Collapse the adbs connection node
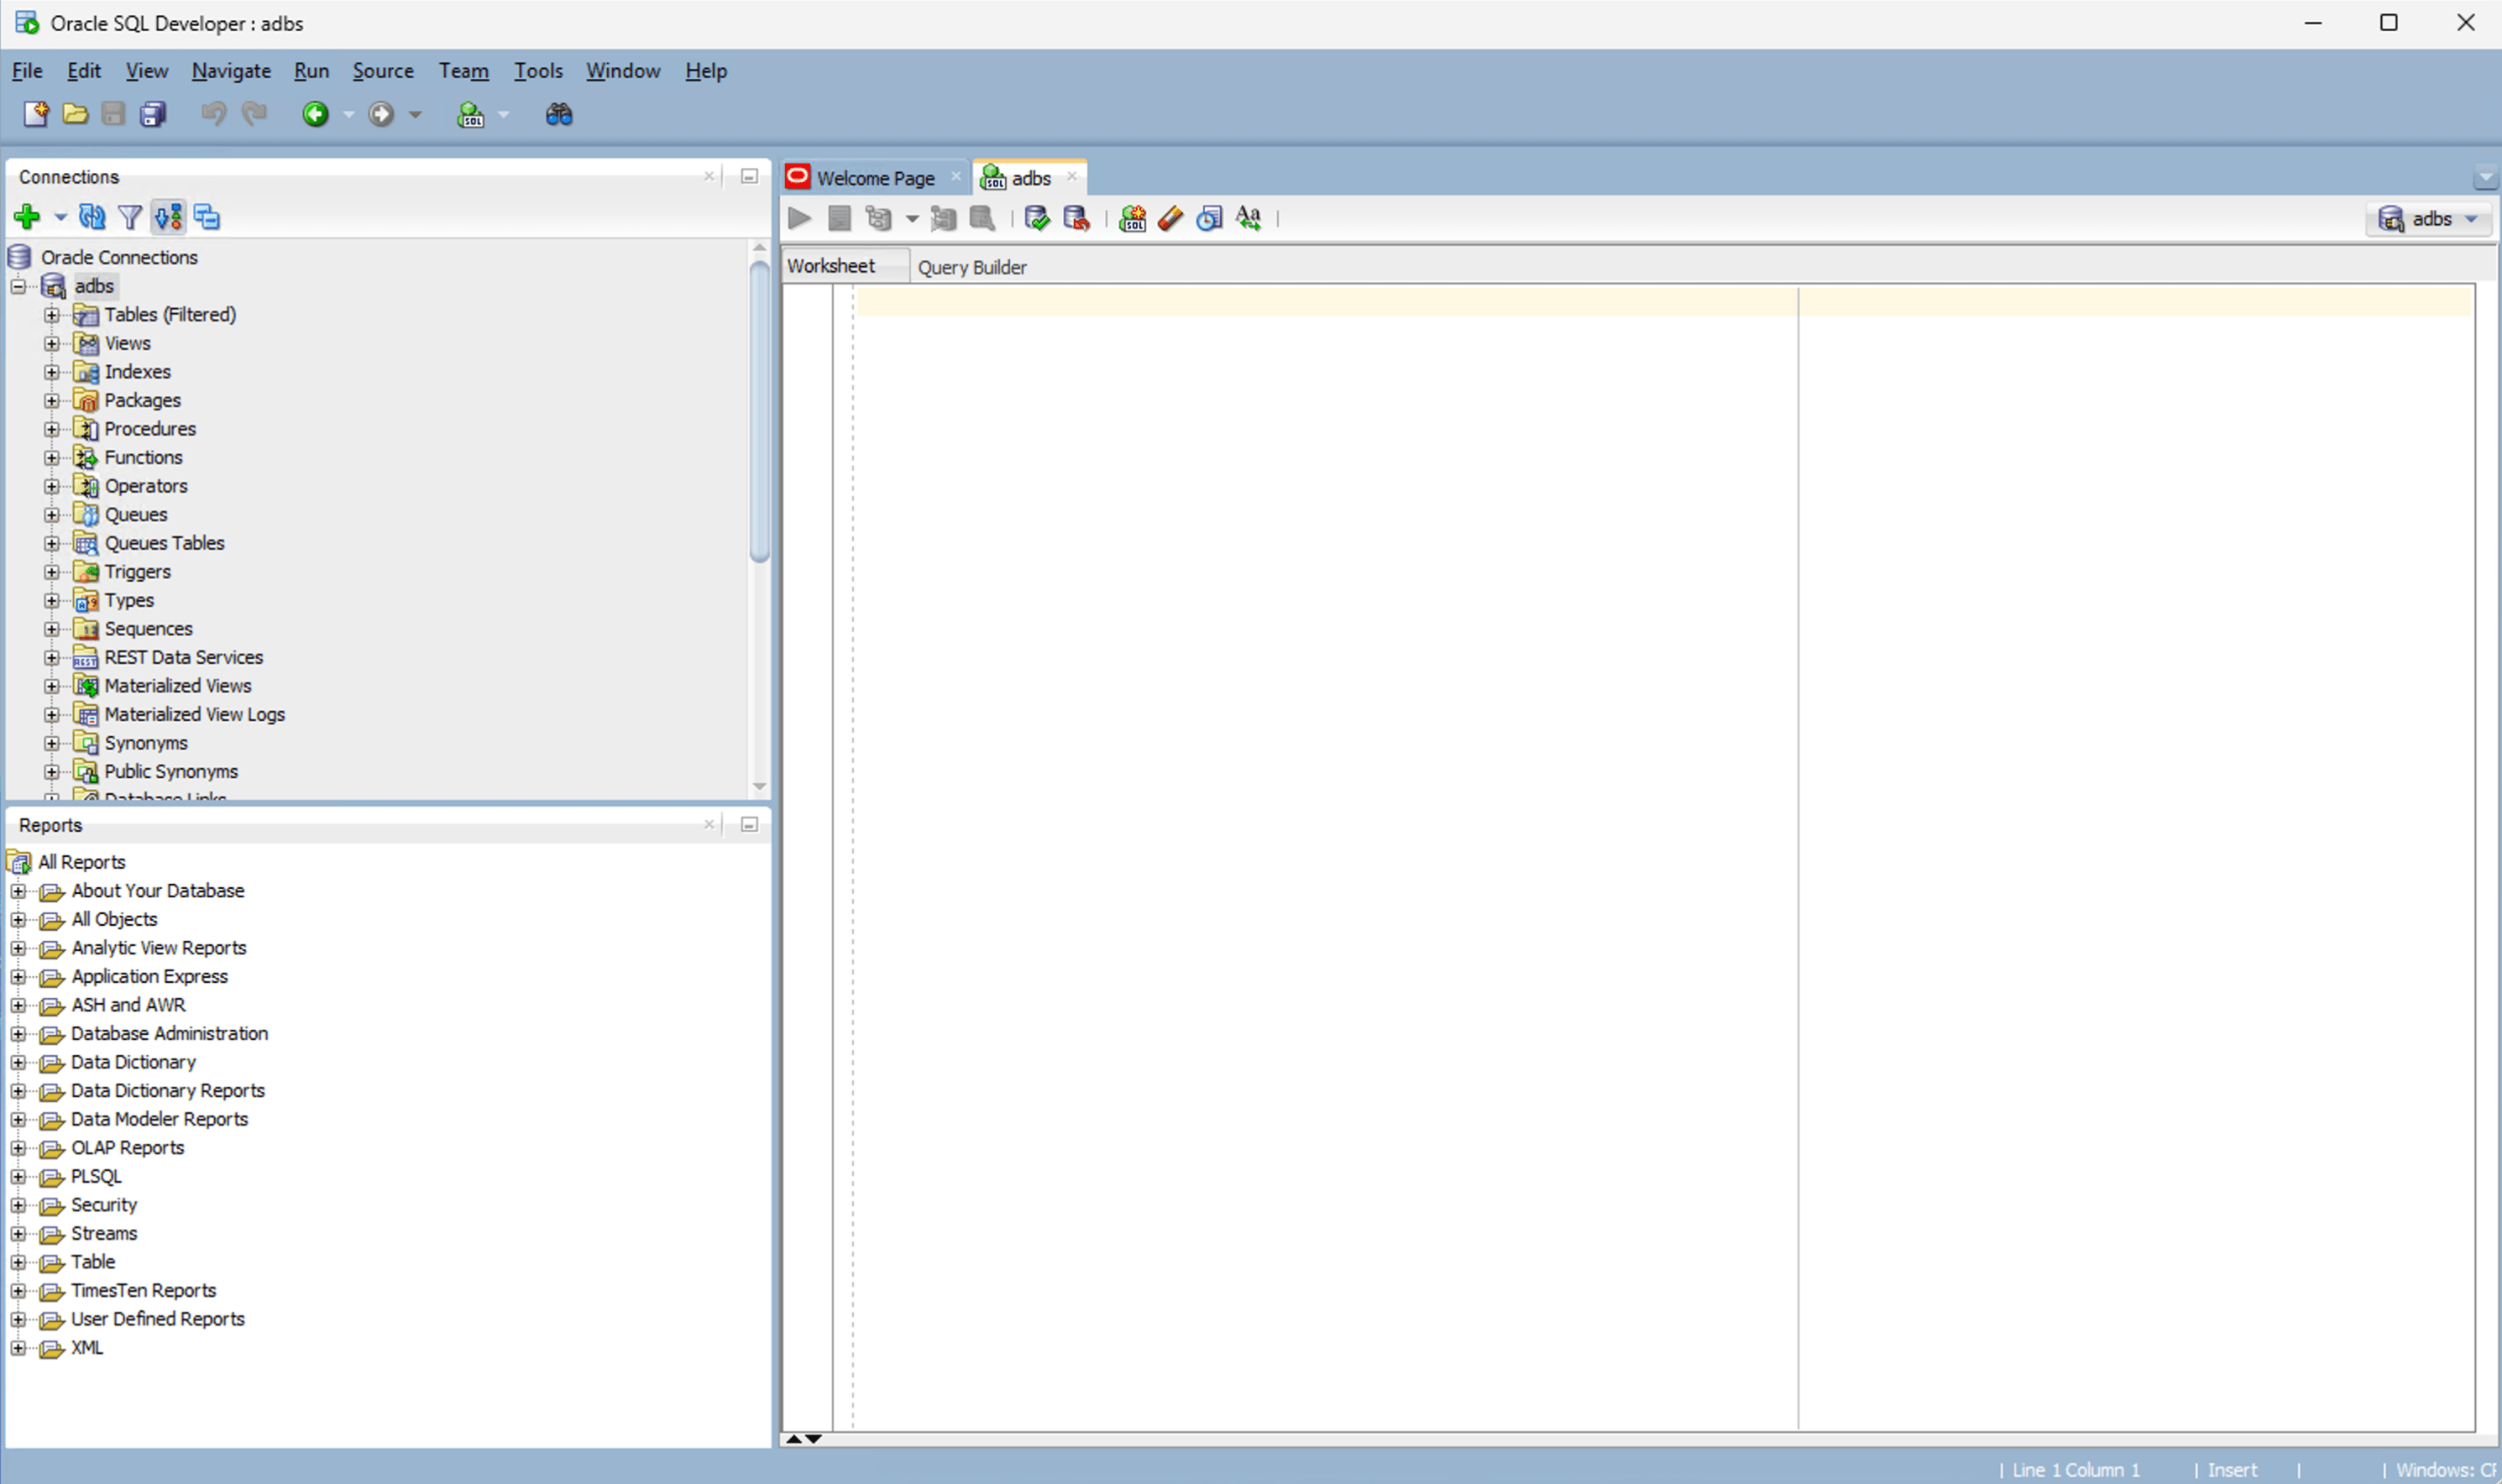 click(x=18, y=286)
